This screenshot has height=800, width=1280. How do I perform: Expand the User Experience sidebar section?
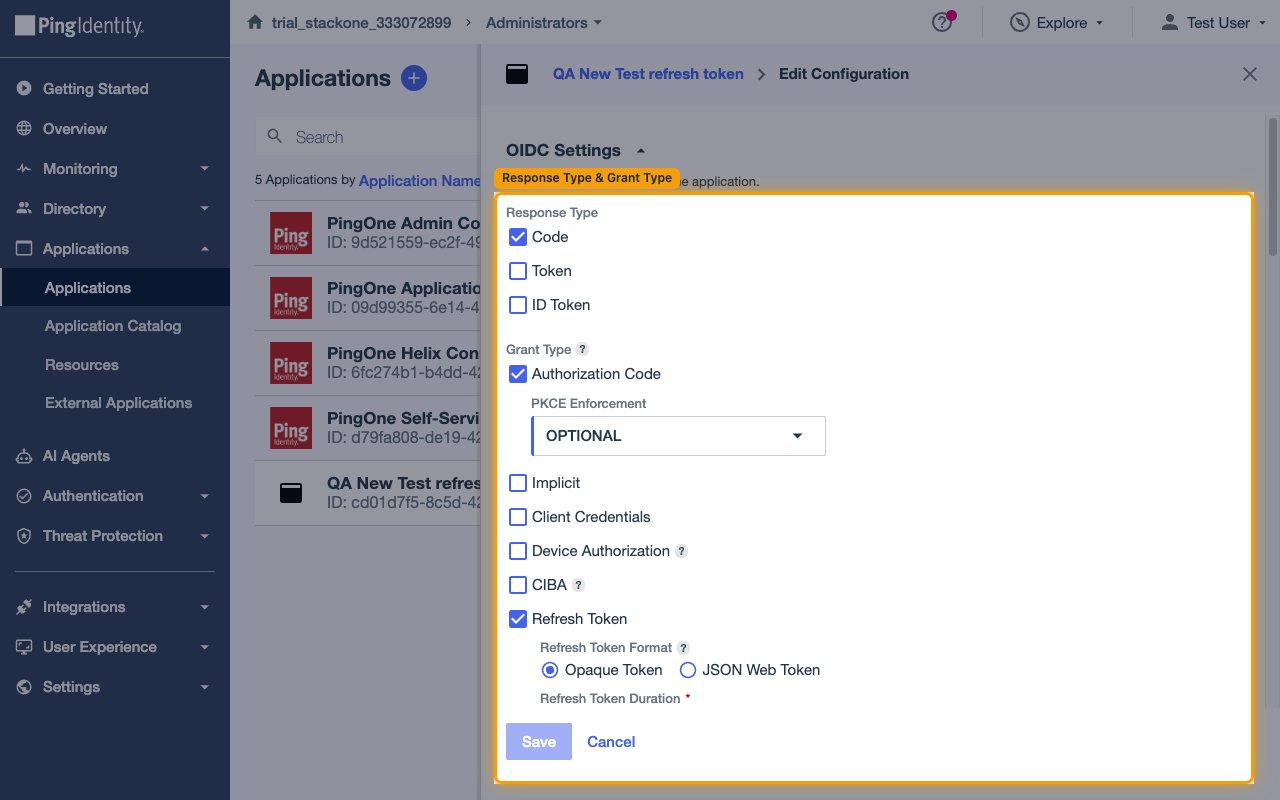(x=204, y=647)
